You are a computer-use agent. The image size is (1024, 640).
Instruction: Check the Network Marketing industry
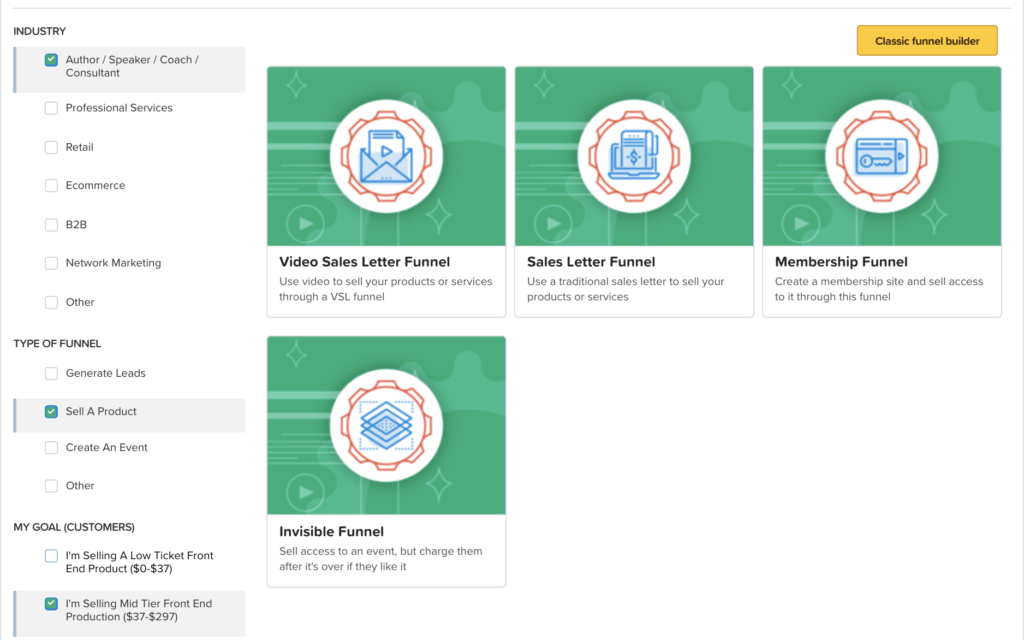(50, 263)
